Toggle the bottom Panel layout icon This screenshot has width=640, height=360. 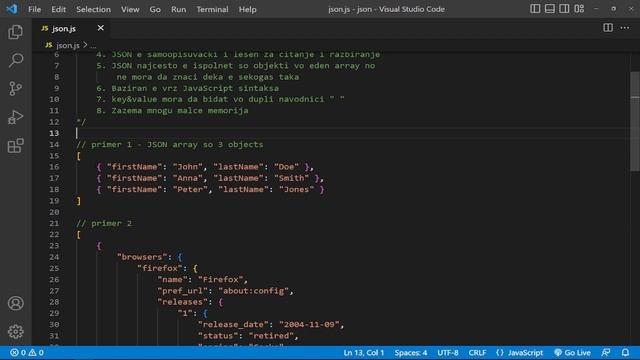point(549,9)
